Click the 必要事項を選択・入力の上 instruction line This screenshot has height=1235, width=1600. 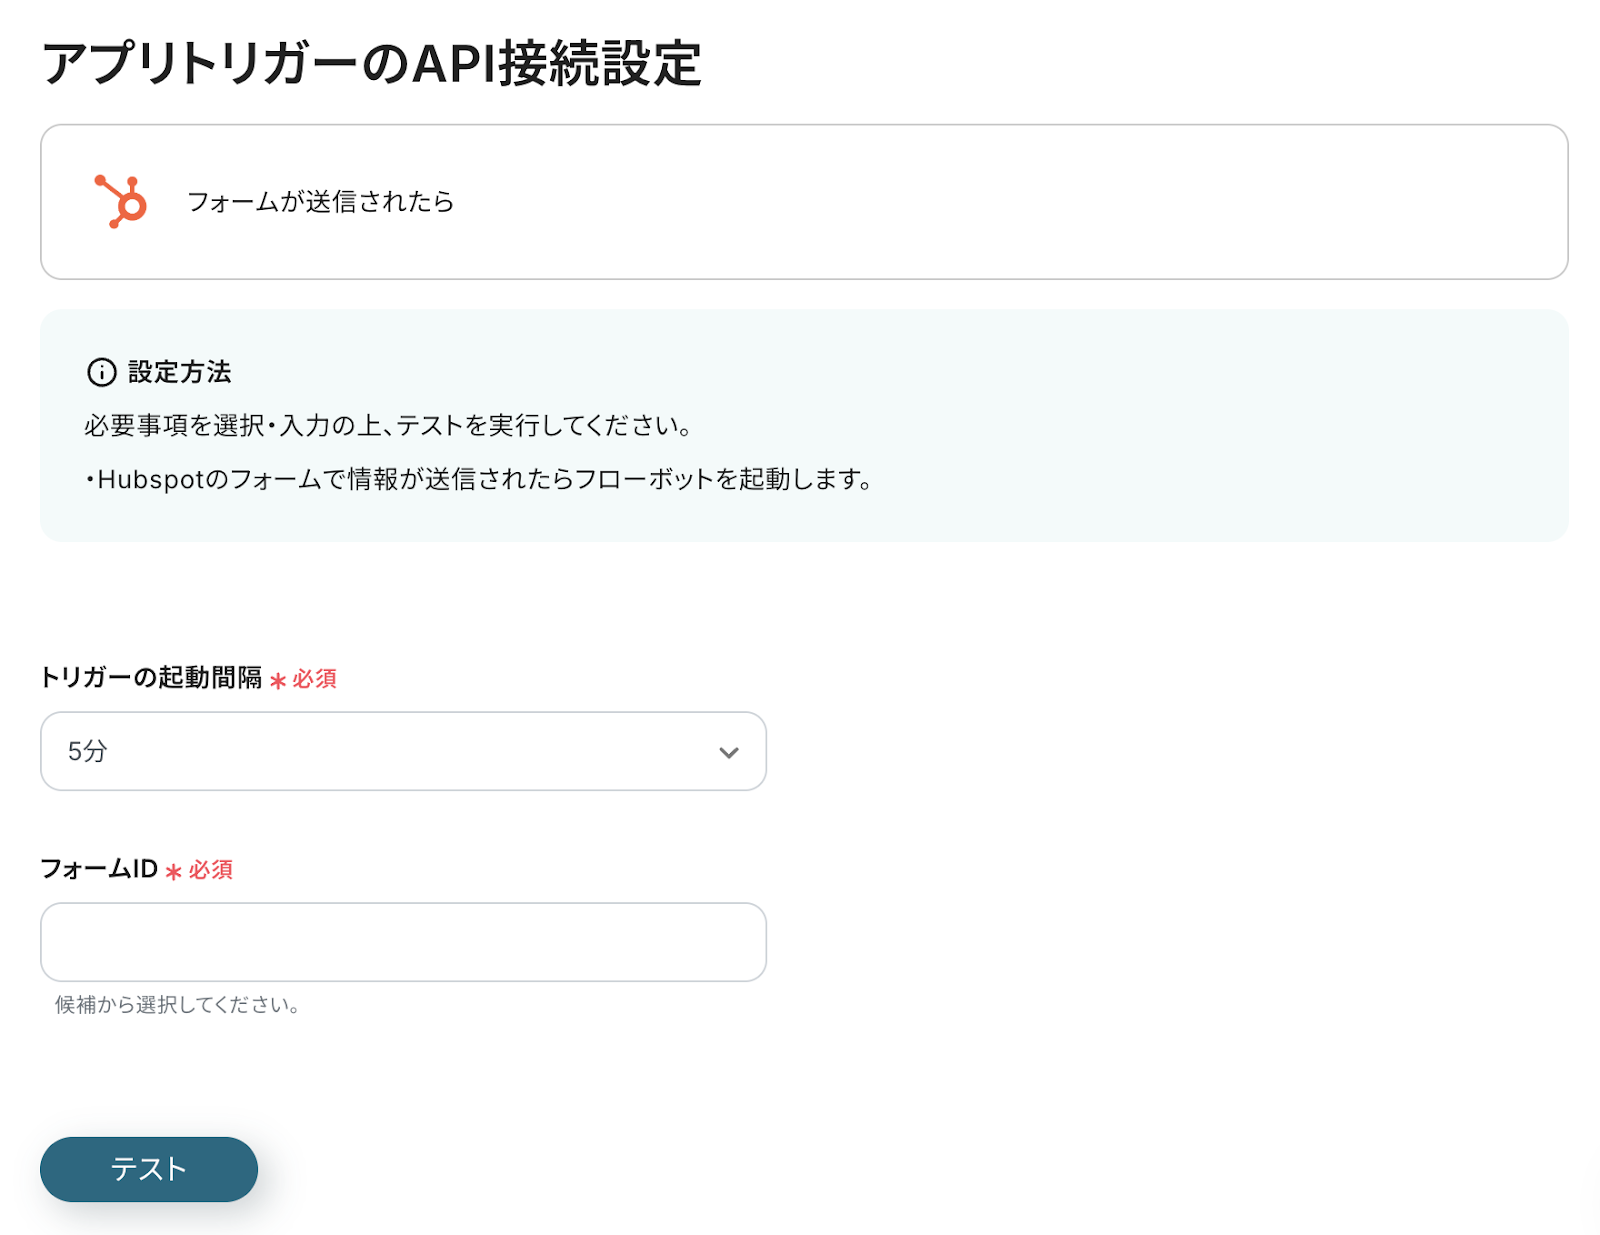point(388,426)
